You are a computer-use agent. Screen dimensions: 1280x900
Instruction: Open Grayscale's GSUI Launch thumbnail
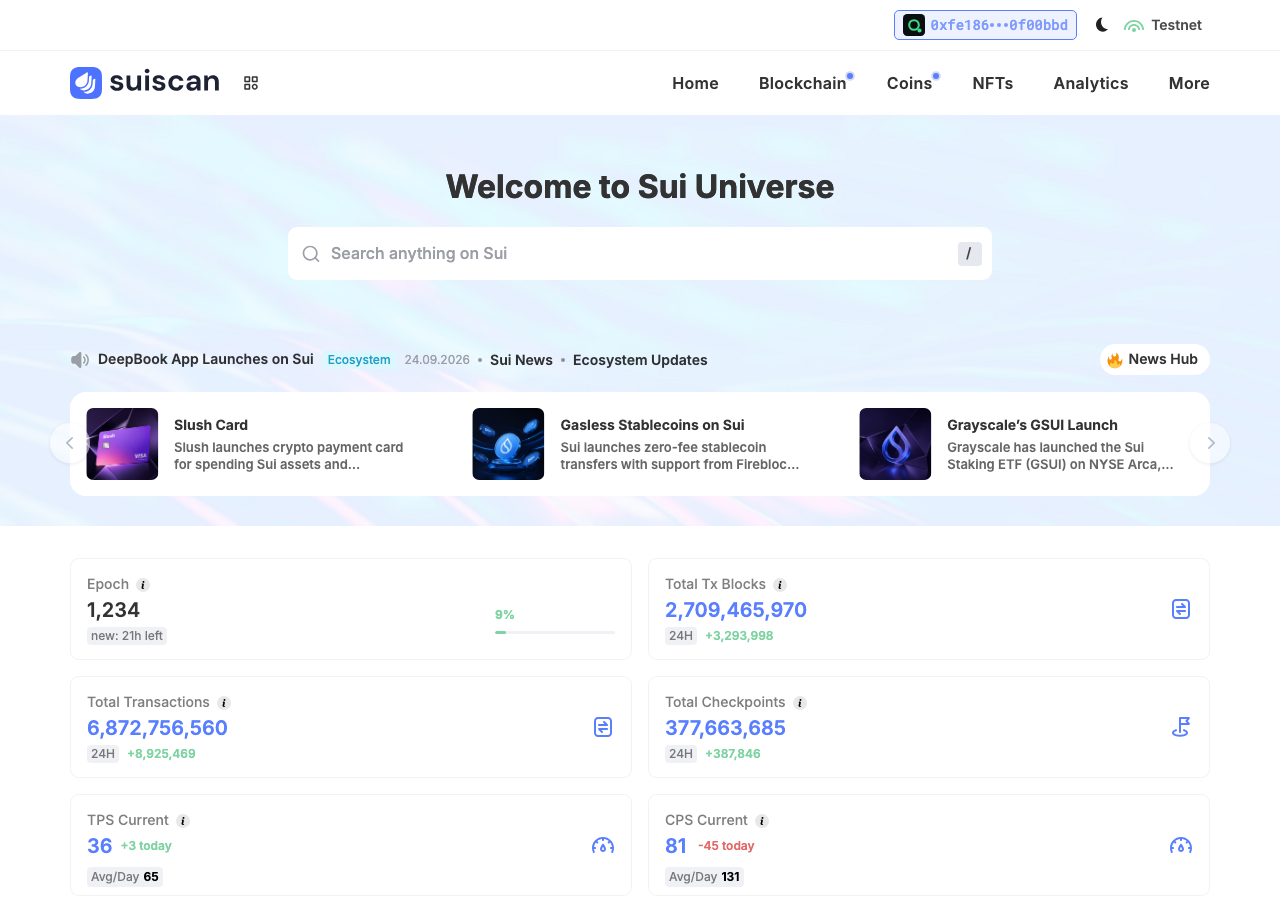[895, 444]
